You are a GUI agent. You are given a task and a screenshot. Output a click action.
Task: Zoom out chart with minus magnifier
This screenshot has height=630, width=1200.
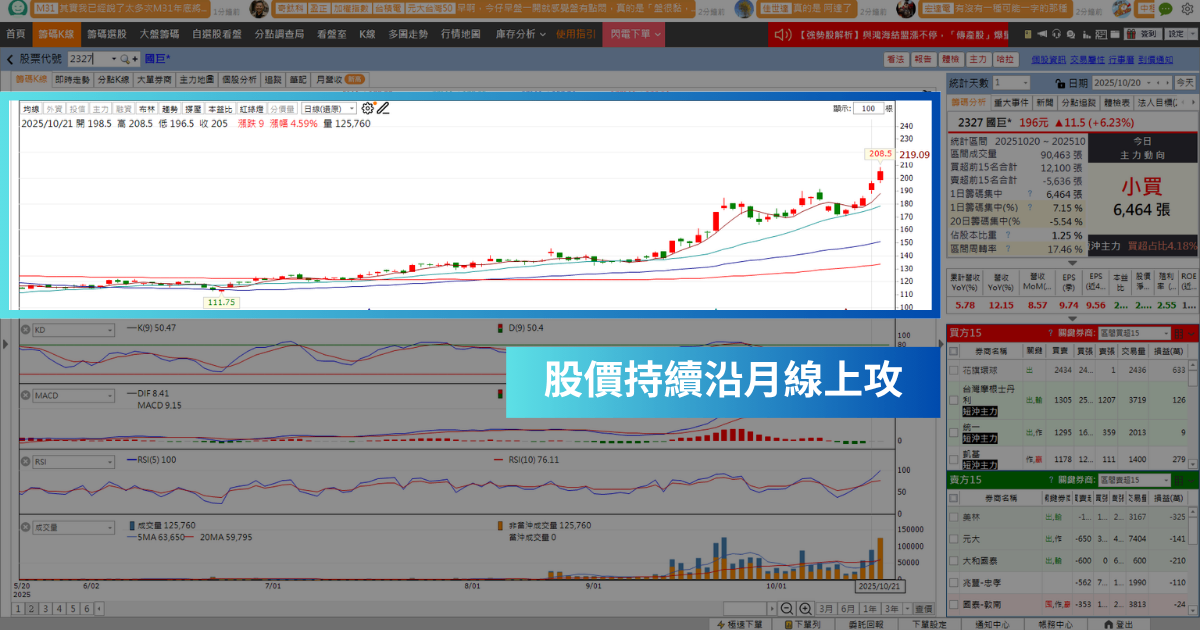786,609
